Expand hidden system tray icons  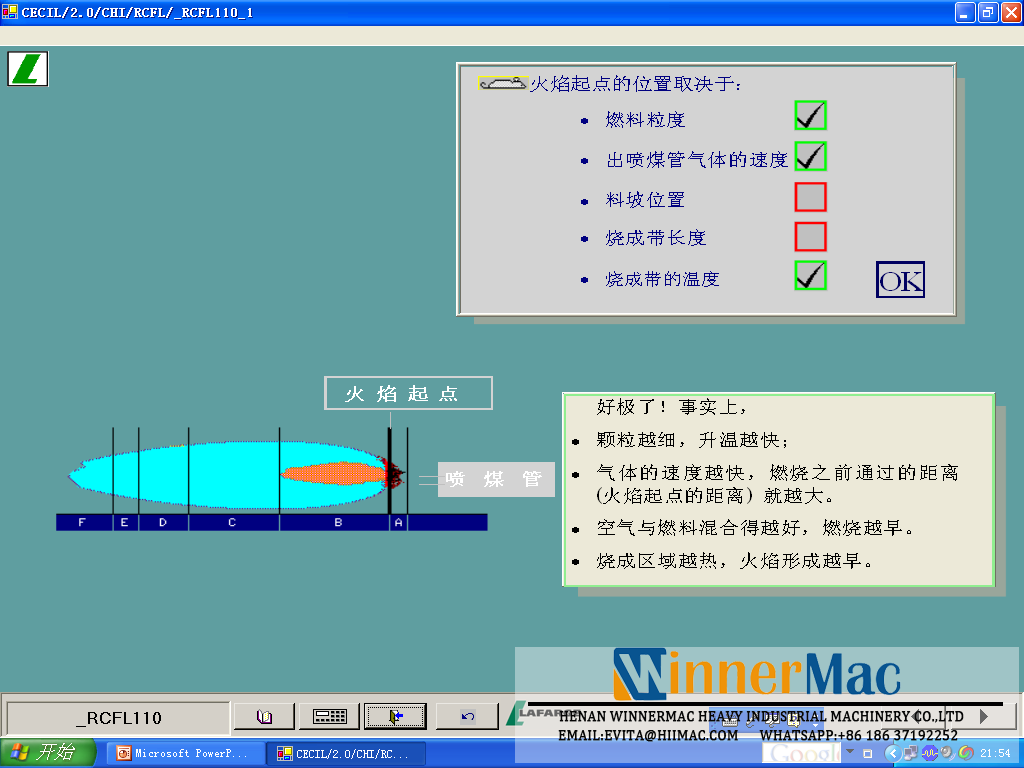click(x=891, y=754)
